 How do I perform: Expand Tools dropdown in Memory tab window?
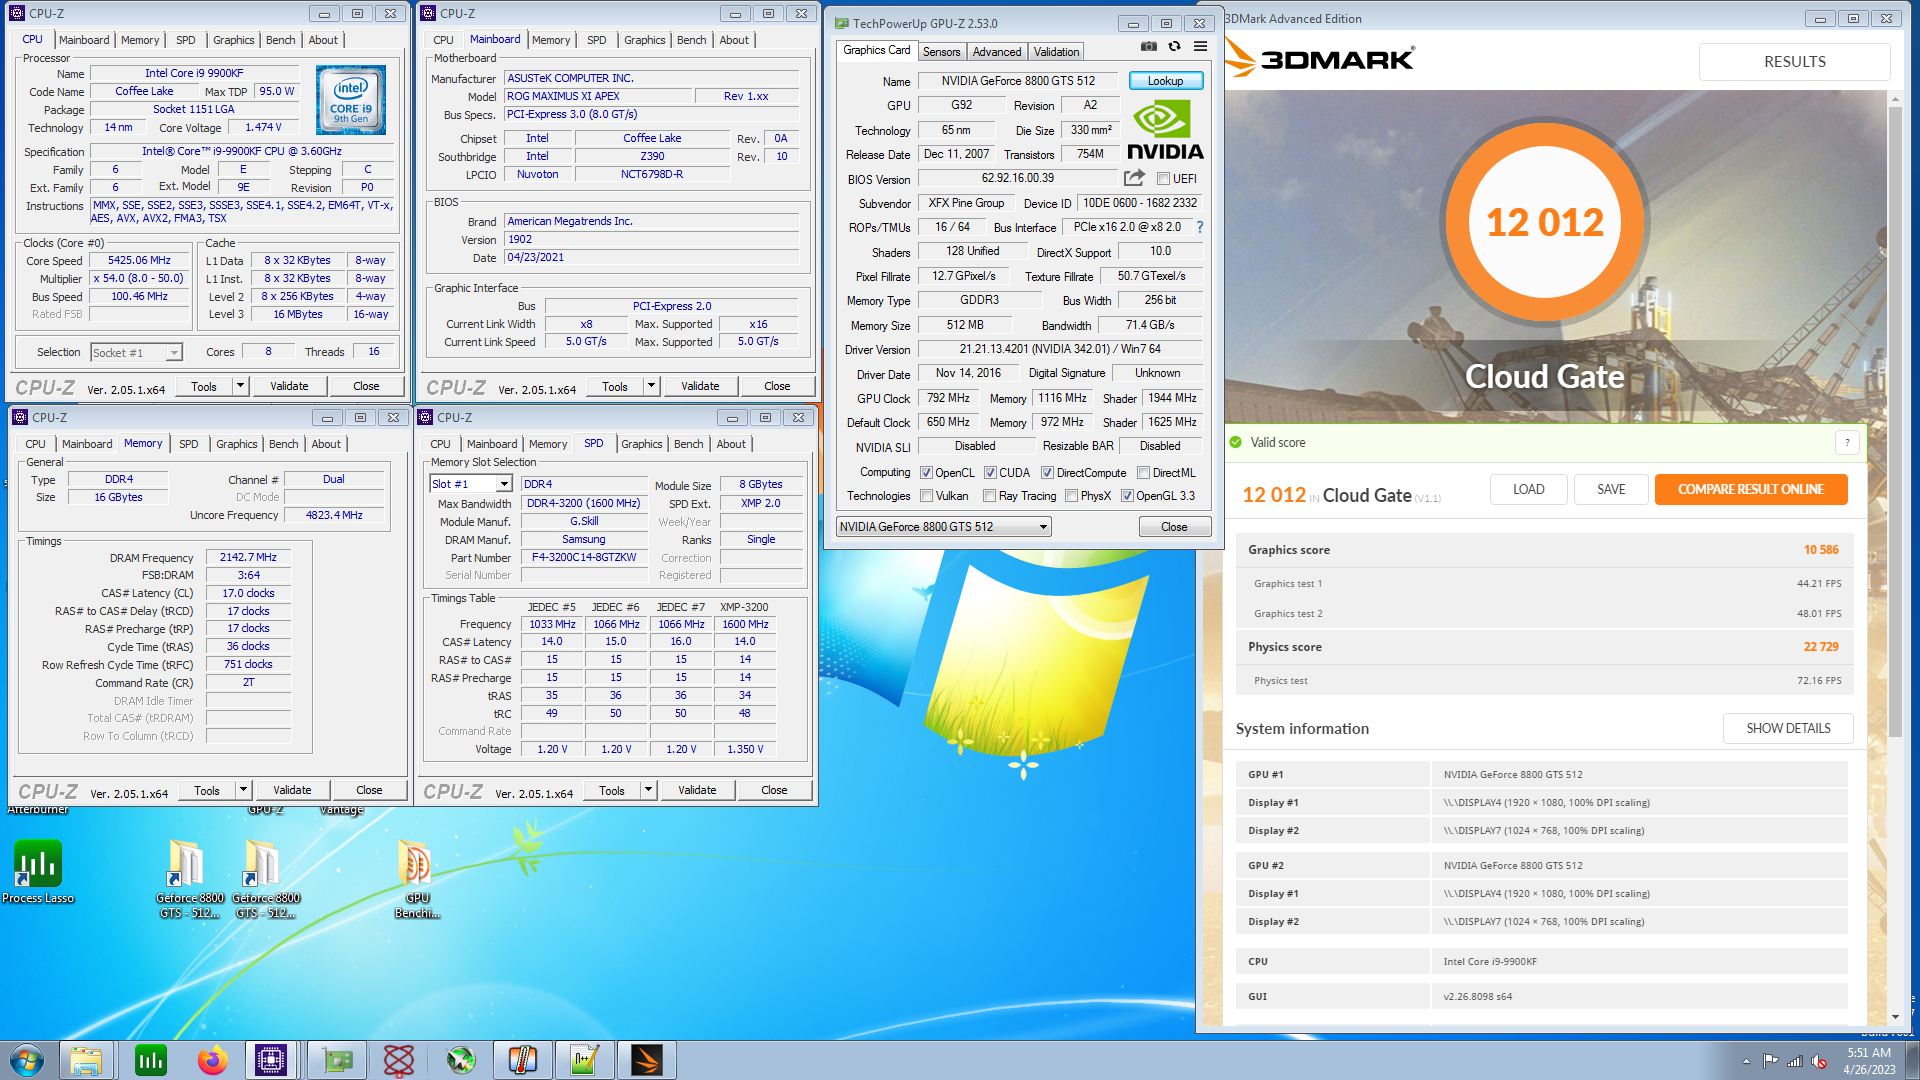[243, 790]
